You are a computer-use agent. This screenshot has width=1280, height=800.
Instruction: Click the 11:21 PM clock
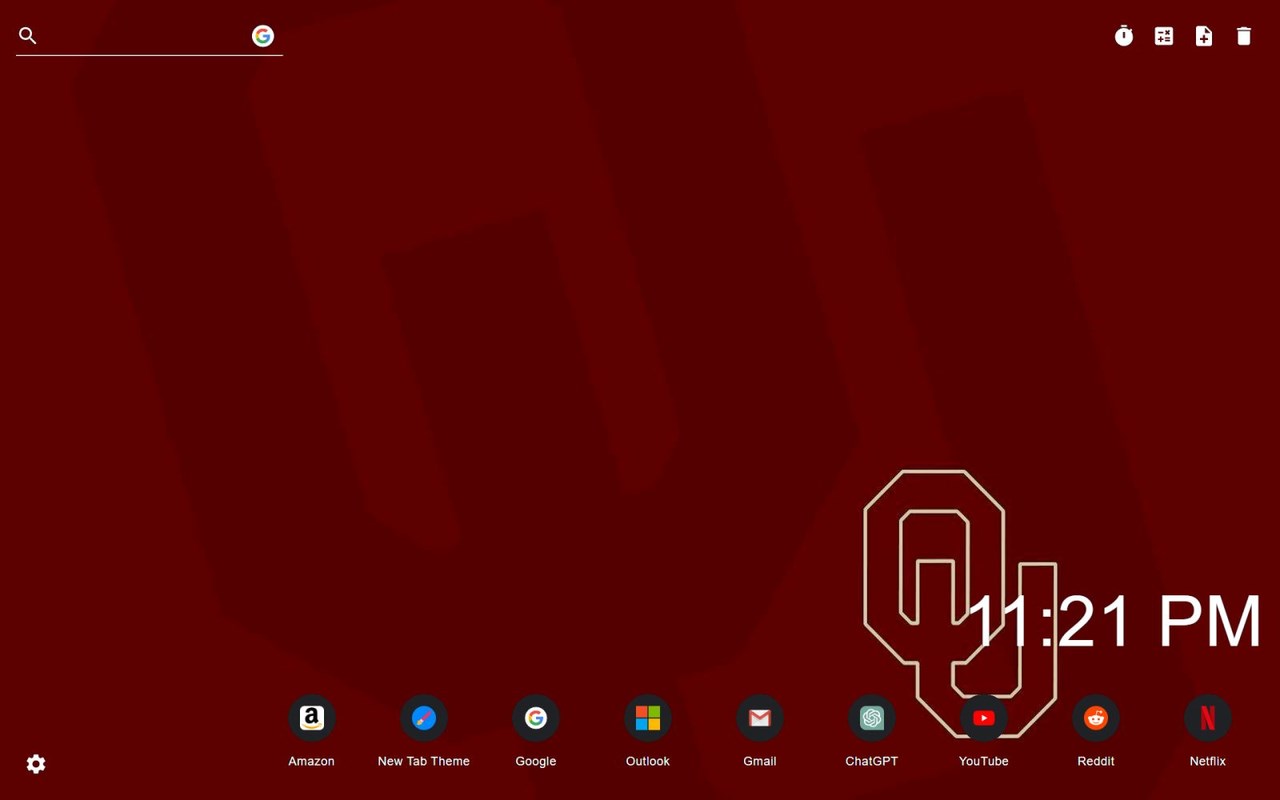1114,621
